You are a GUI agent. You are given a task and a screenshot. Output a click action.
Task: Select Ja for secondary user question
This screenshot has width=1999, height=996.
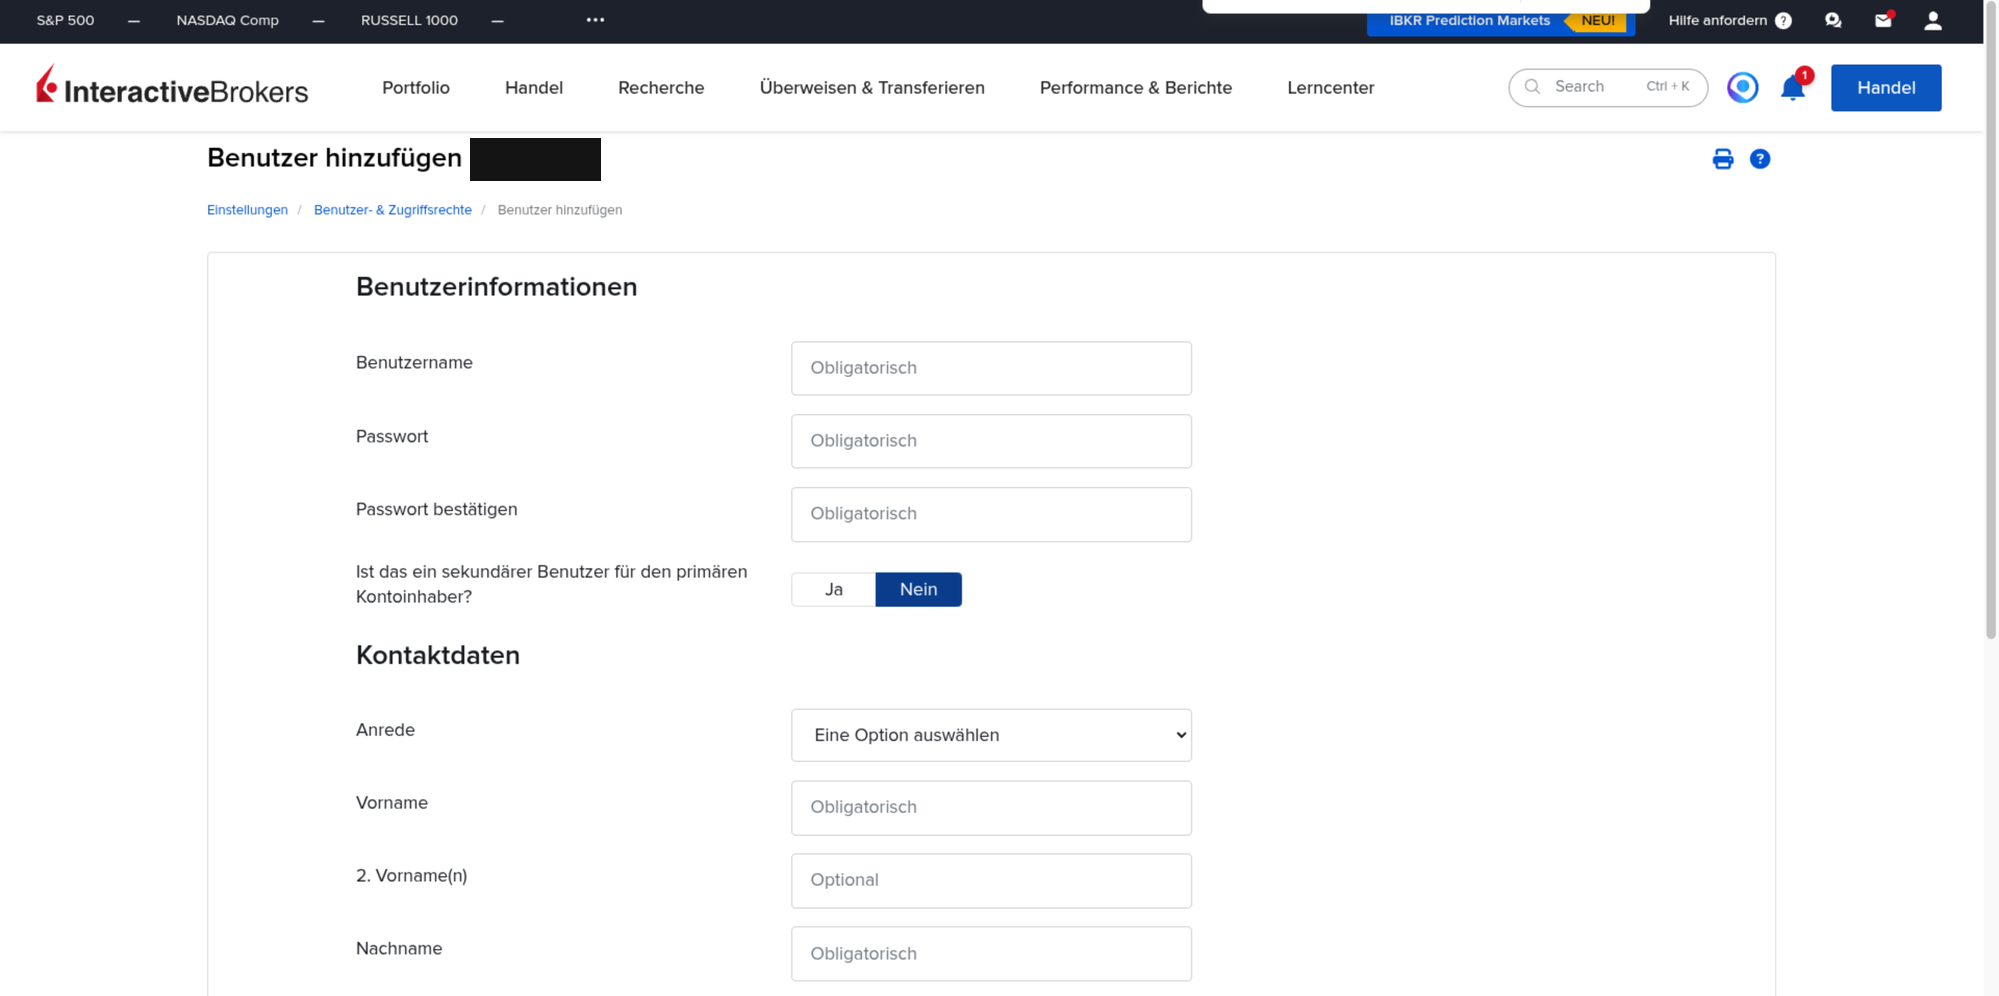833,589
